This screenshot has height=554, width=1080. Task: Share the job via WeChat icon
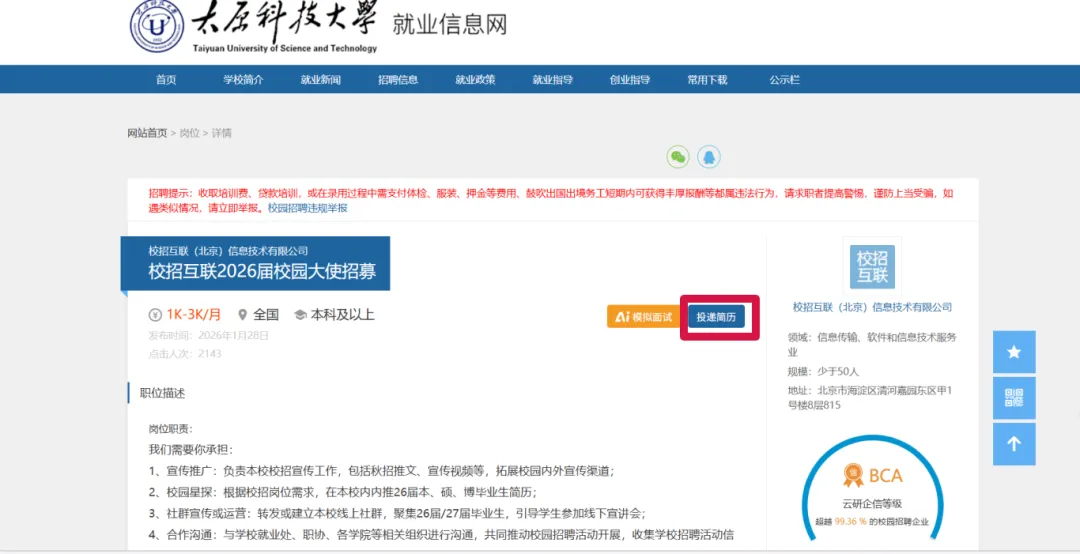(678, 157)
